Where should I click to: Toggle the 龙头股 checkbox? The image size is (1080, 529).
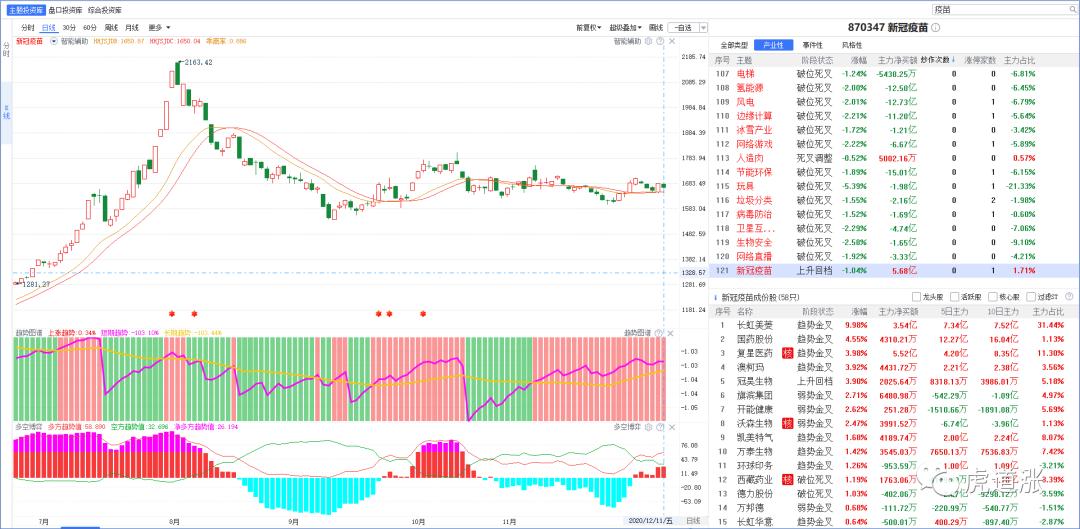(916, 298)
